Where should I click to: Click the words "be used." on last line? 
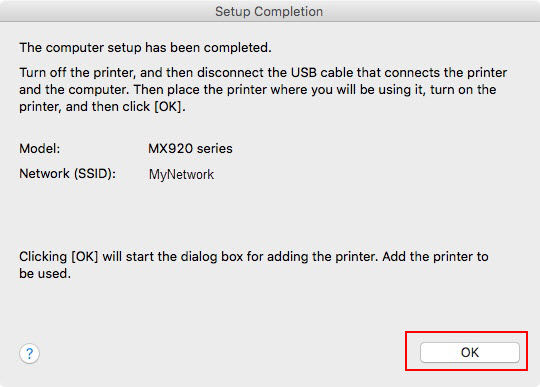[45, 274]
